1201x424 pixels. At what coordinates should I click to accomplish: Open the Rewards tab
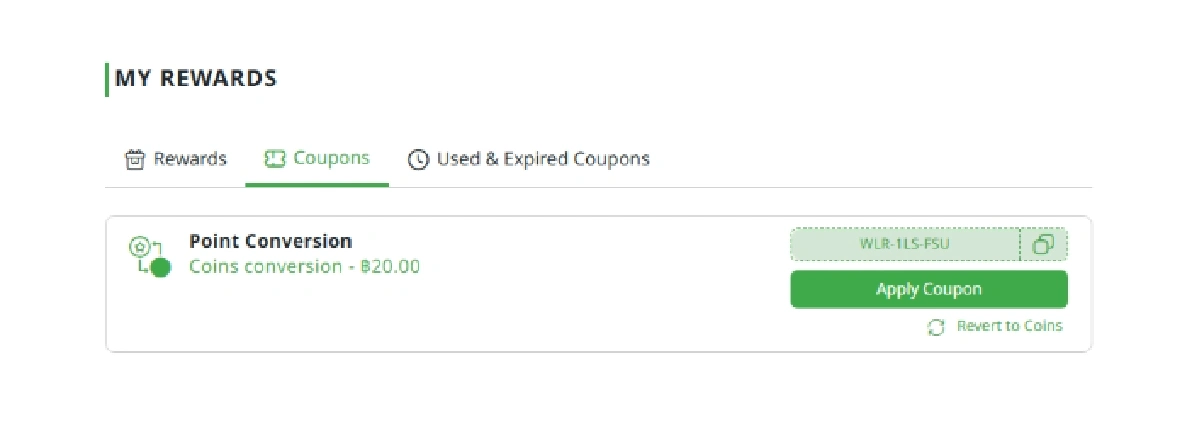tap(176, 159)
